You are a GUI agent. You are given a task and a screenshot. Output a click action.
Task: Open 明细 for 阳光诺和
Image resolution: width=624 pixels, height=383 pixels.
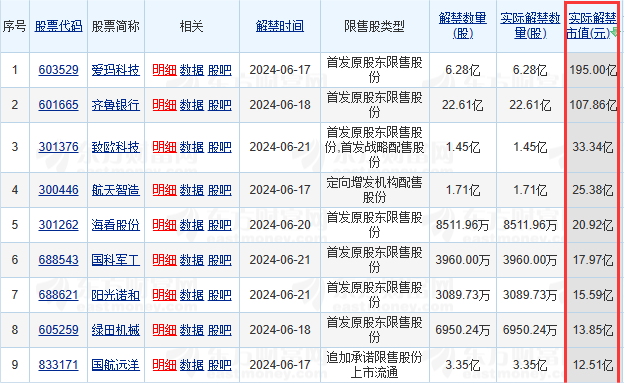tap(164, 295)
